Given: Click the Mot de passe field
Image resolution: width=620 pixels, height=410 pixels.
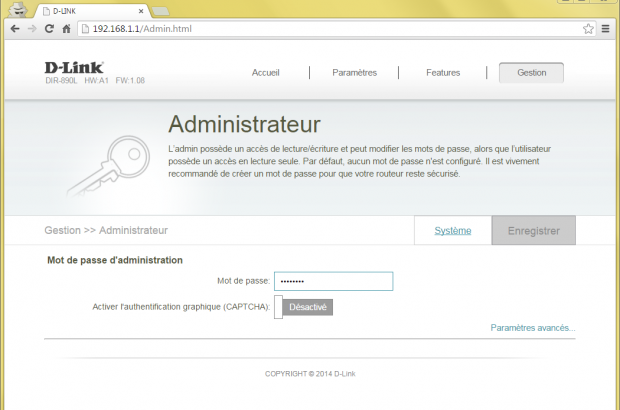Looking at the screenshot, I should [333, 282].
